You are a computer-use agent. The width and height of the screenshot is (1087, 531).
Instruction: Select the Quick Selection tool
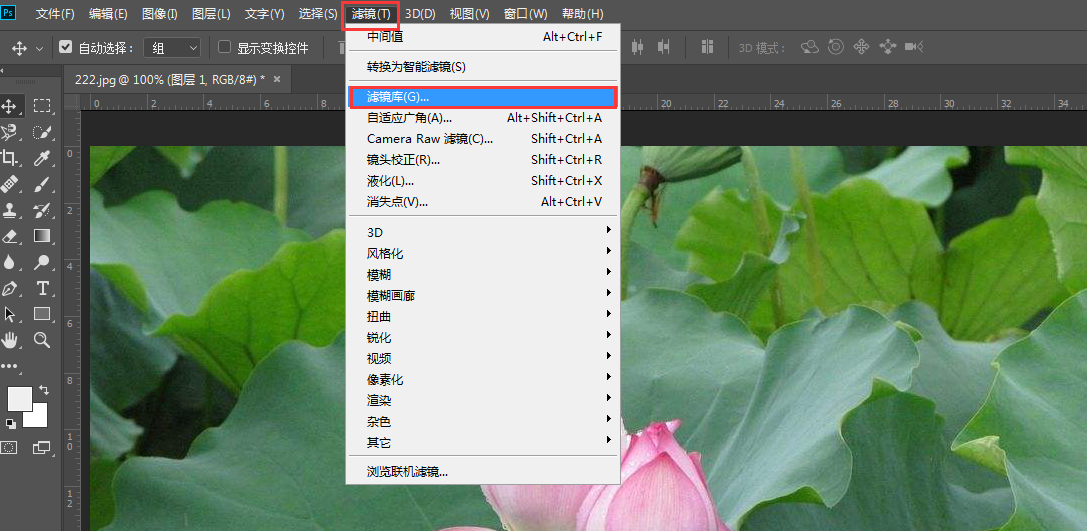pyautogui.click(x=42, y=132)
